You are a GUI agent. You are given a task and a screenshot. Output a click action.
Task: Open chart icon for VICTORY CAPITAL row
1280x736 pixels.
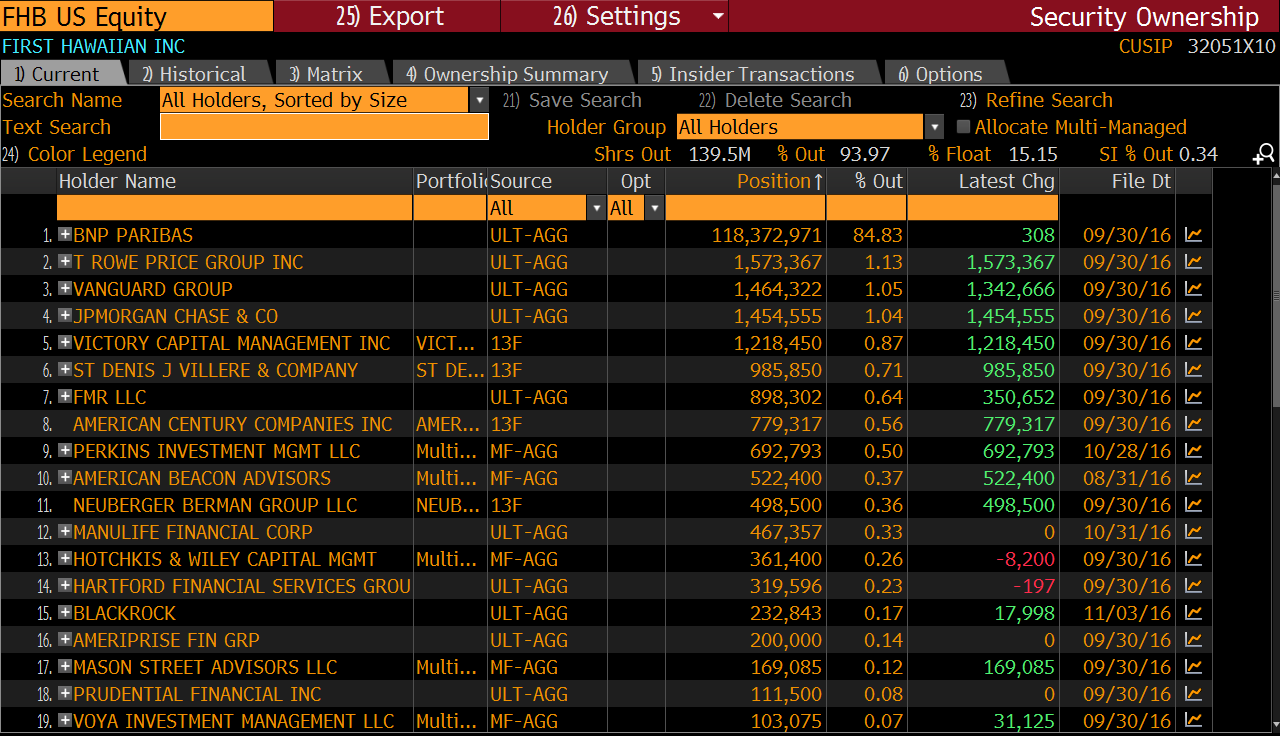(x=1193, y=343)
